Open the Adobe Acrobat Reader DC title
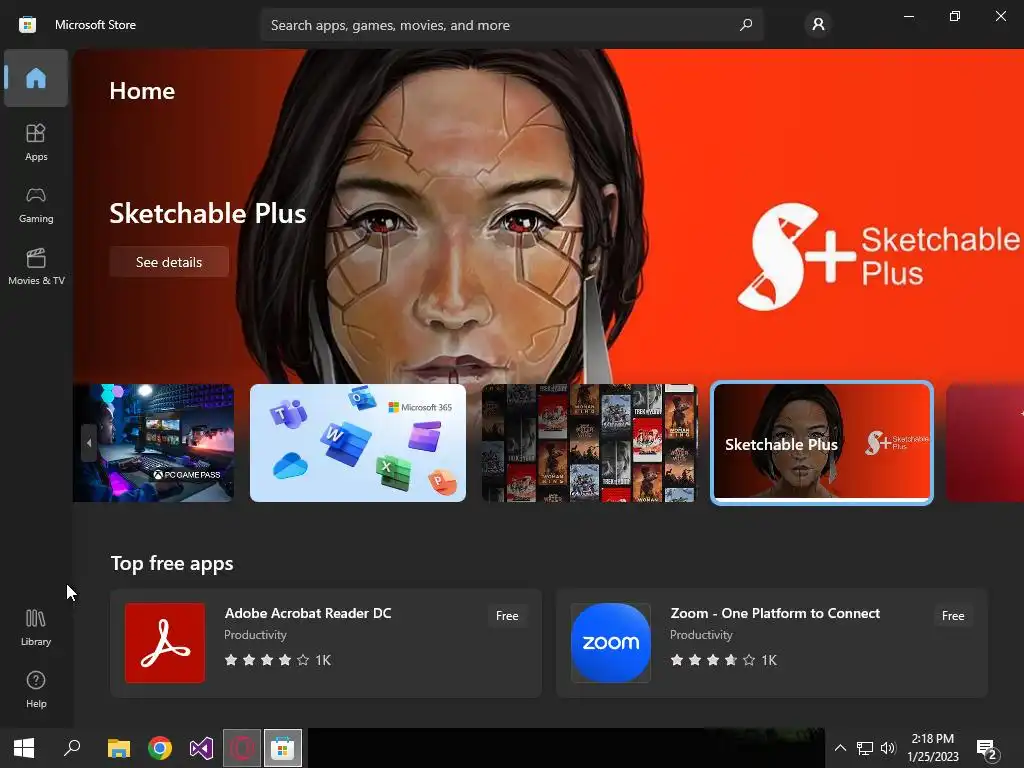The height and width of the screenshot is (768, 1024). tap(308, 613)
